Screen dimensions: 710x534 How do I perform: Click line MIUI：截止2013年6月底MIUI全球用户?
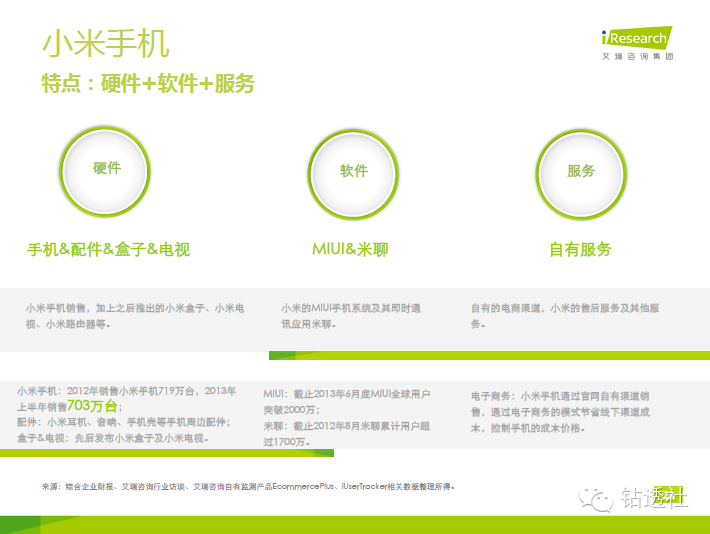click(347, 402)
